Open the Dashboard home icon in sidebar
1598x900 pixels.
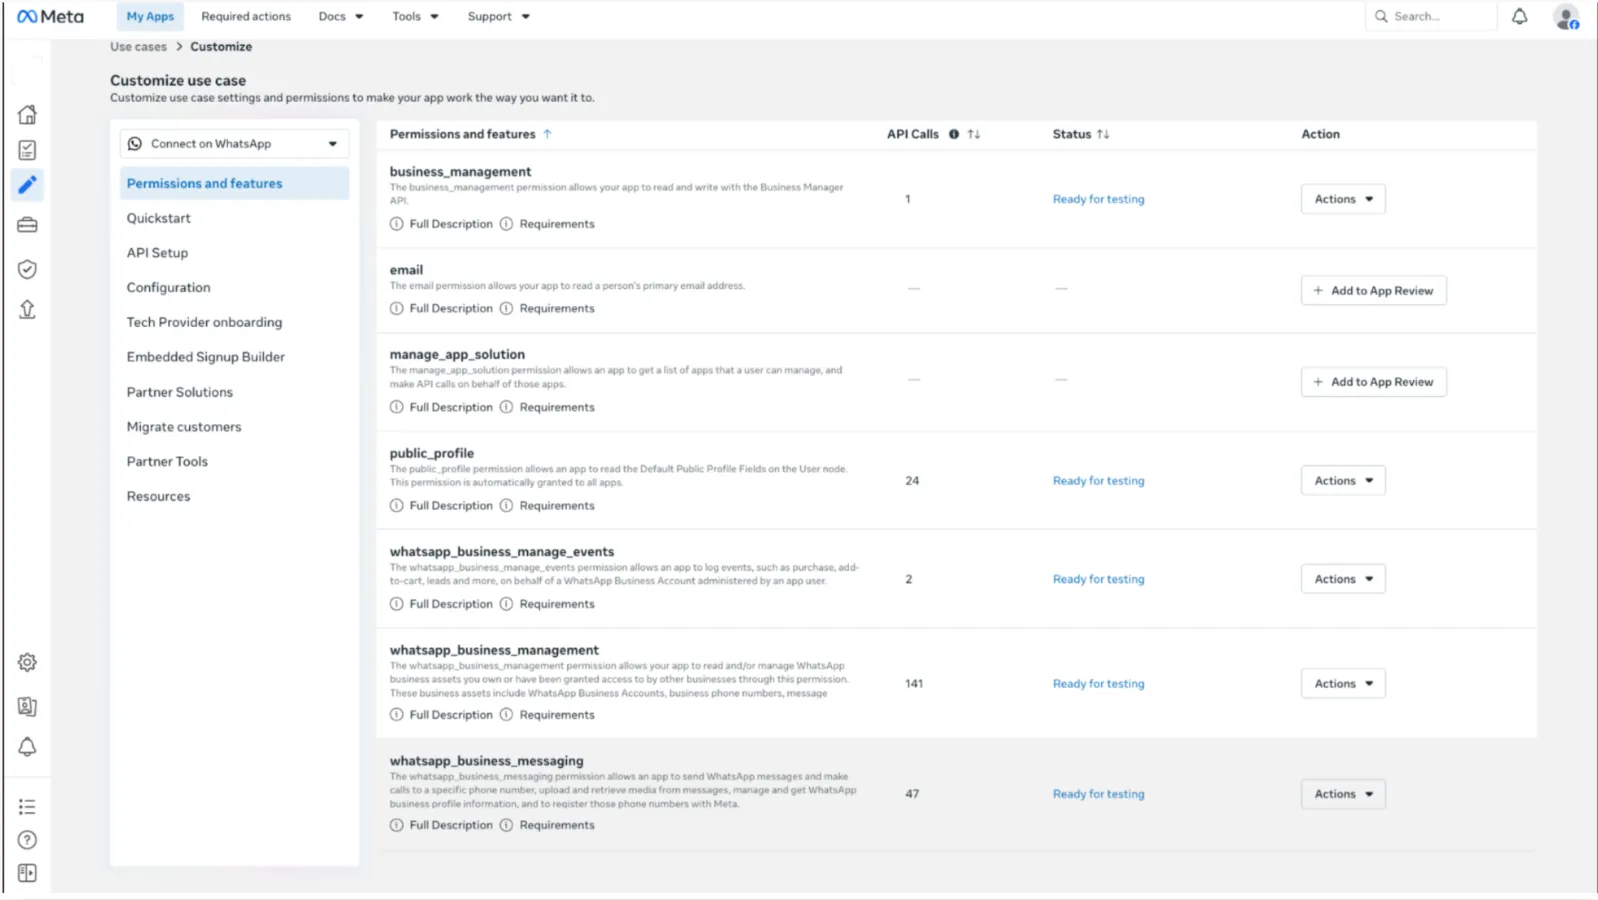(27, 114)
